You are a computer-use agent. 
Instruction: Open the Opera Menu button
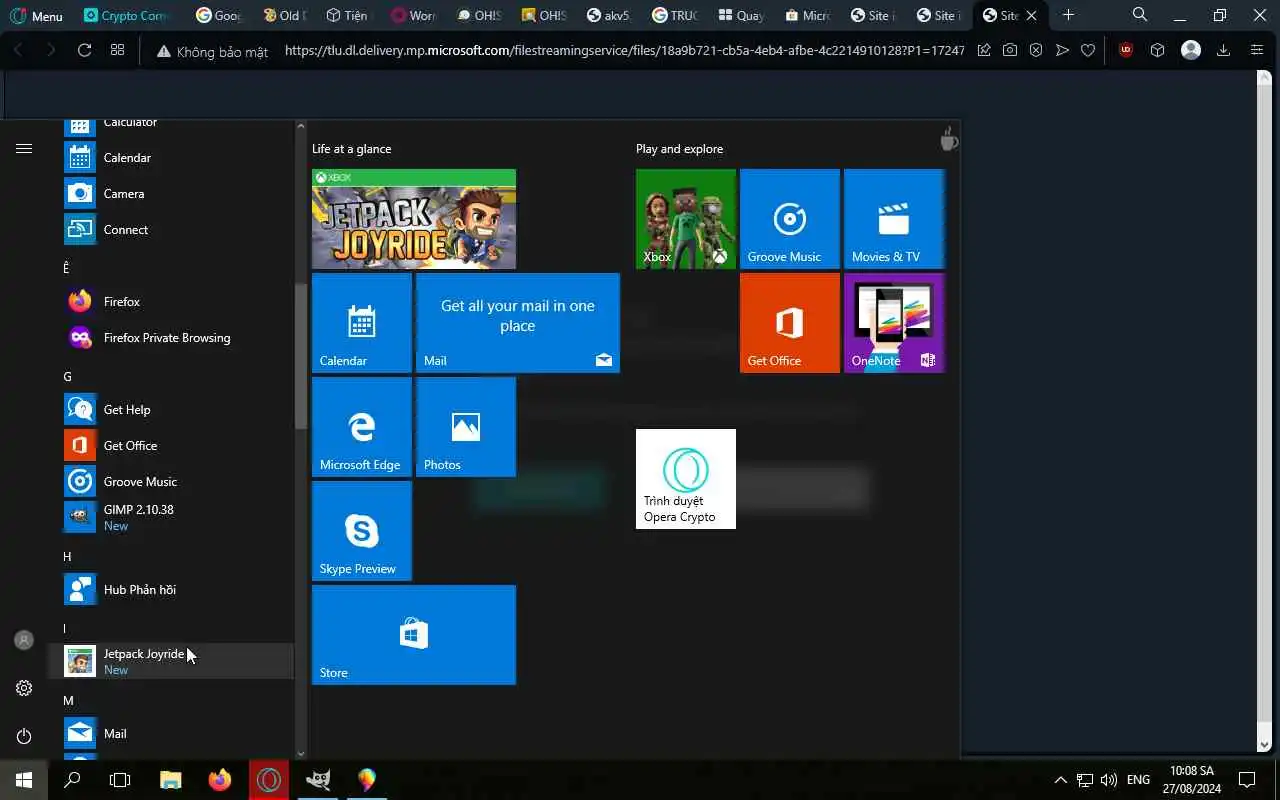click(x=37, y=16)
